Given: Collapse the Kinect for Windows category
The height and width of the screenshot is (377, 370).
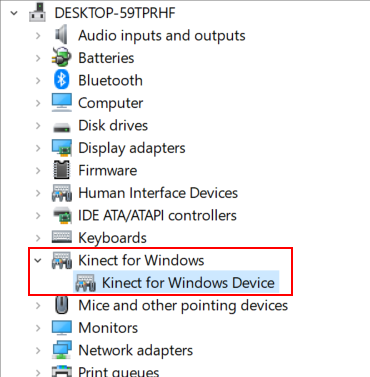Looking at the screenshot, I should [38, 260].
